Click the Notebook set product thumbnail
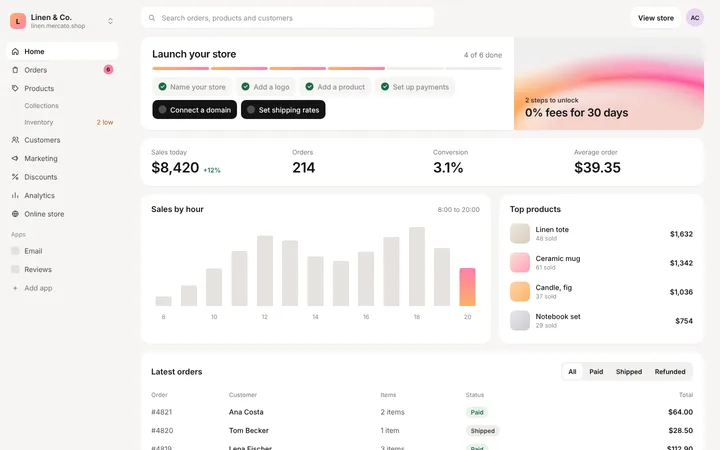 pos(520,320)
